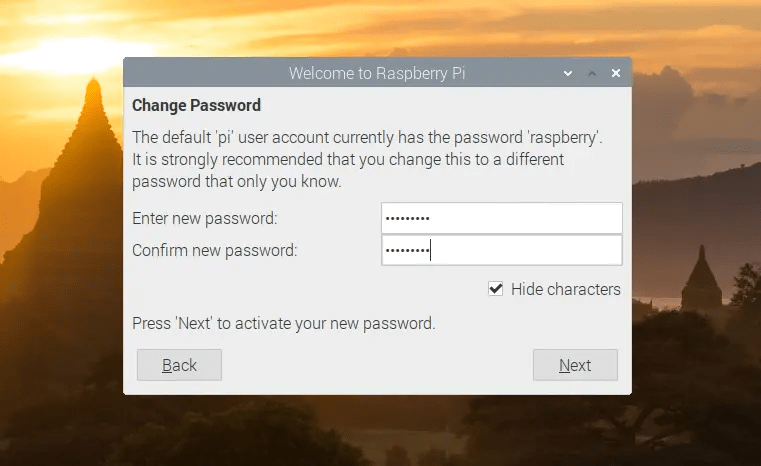Image resolution: width=761 pixels, height=466 pixels.
Task: Click the 'Welcome to Raspberry Pi' title bar
Action: 376,74
